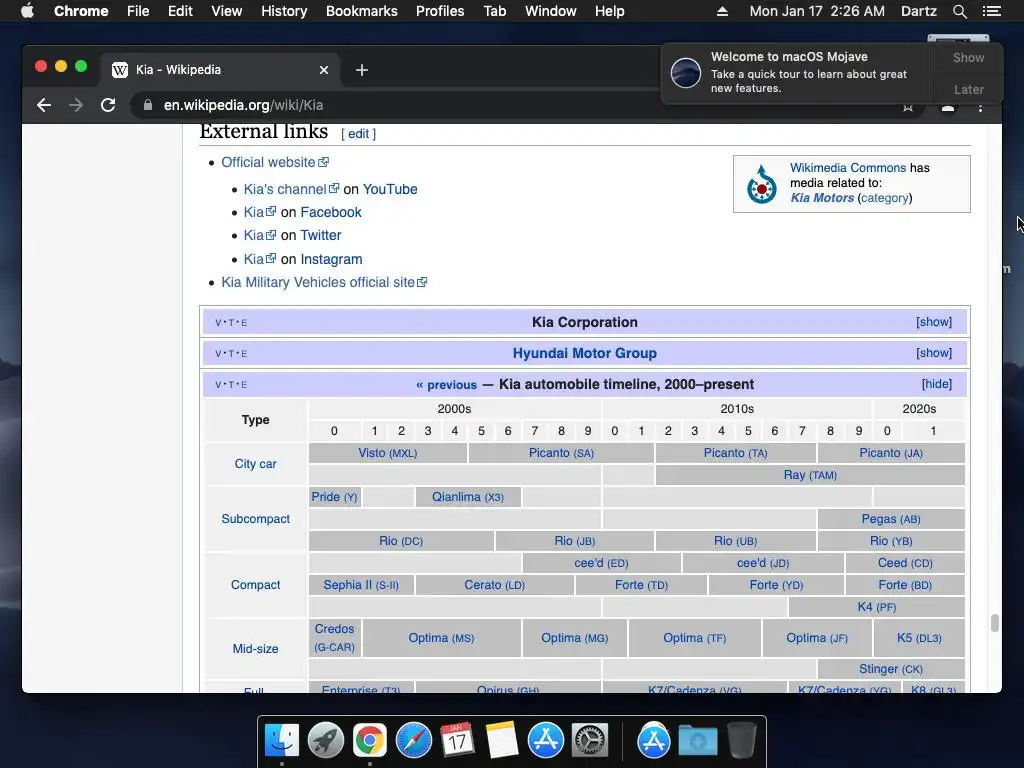The height and width of the screenshot is (768, 1024).
Task: Click the eject icon in the menu bar
Action: [x=722, y=11]
